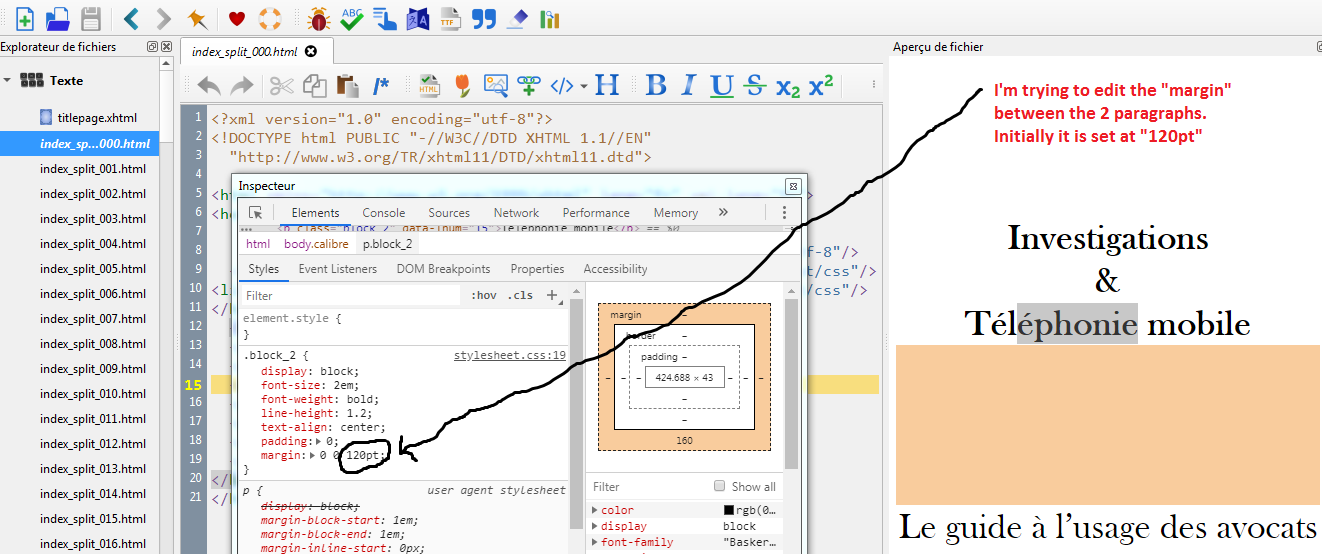Image resolution: width=1322 pixels, height=554 pixels.
Task: Select index_split_010.html in file explorer
Action: pyautogui.click(x=93, y=394)
